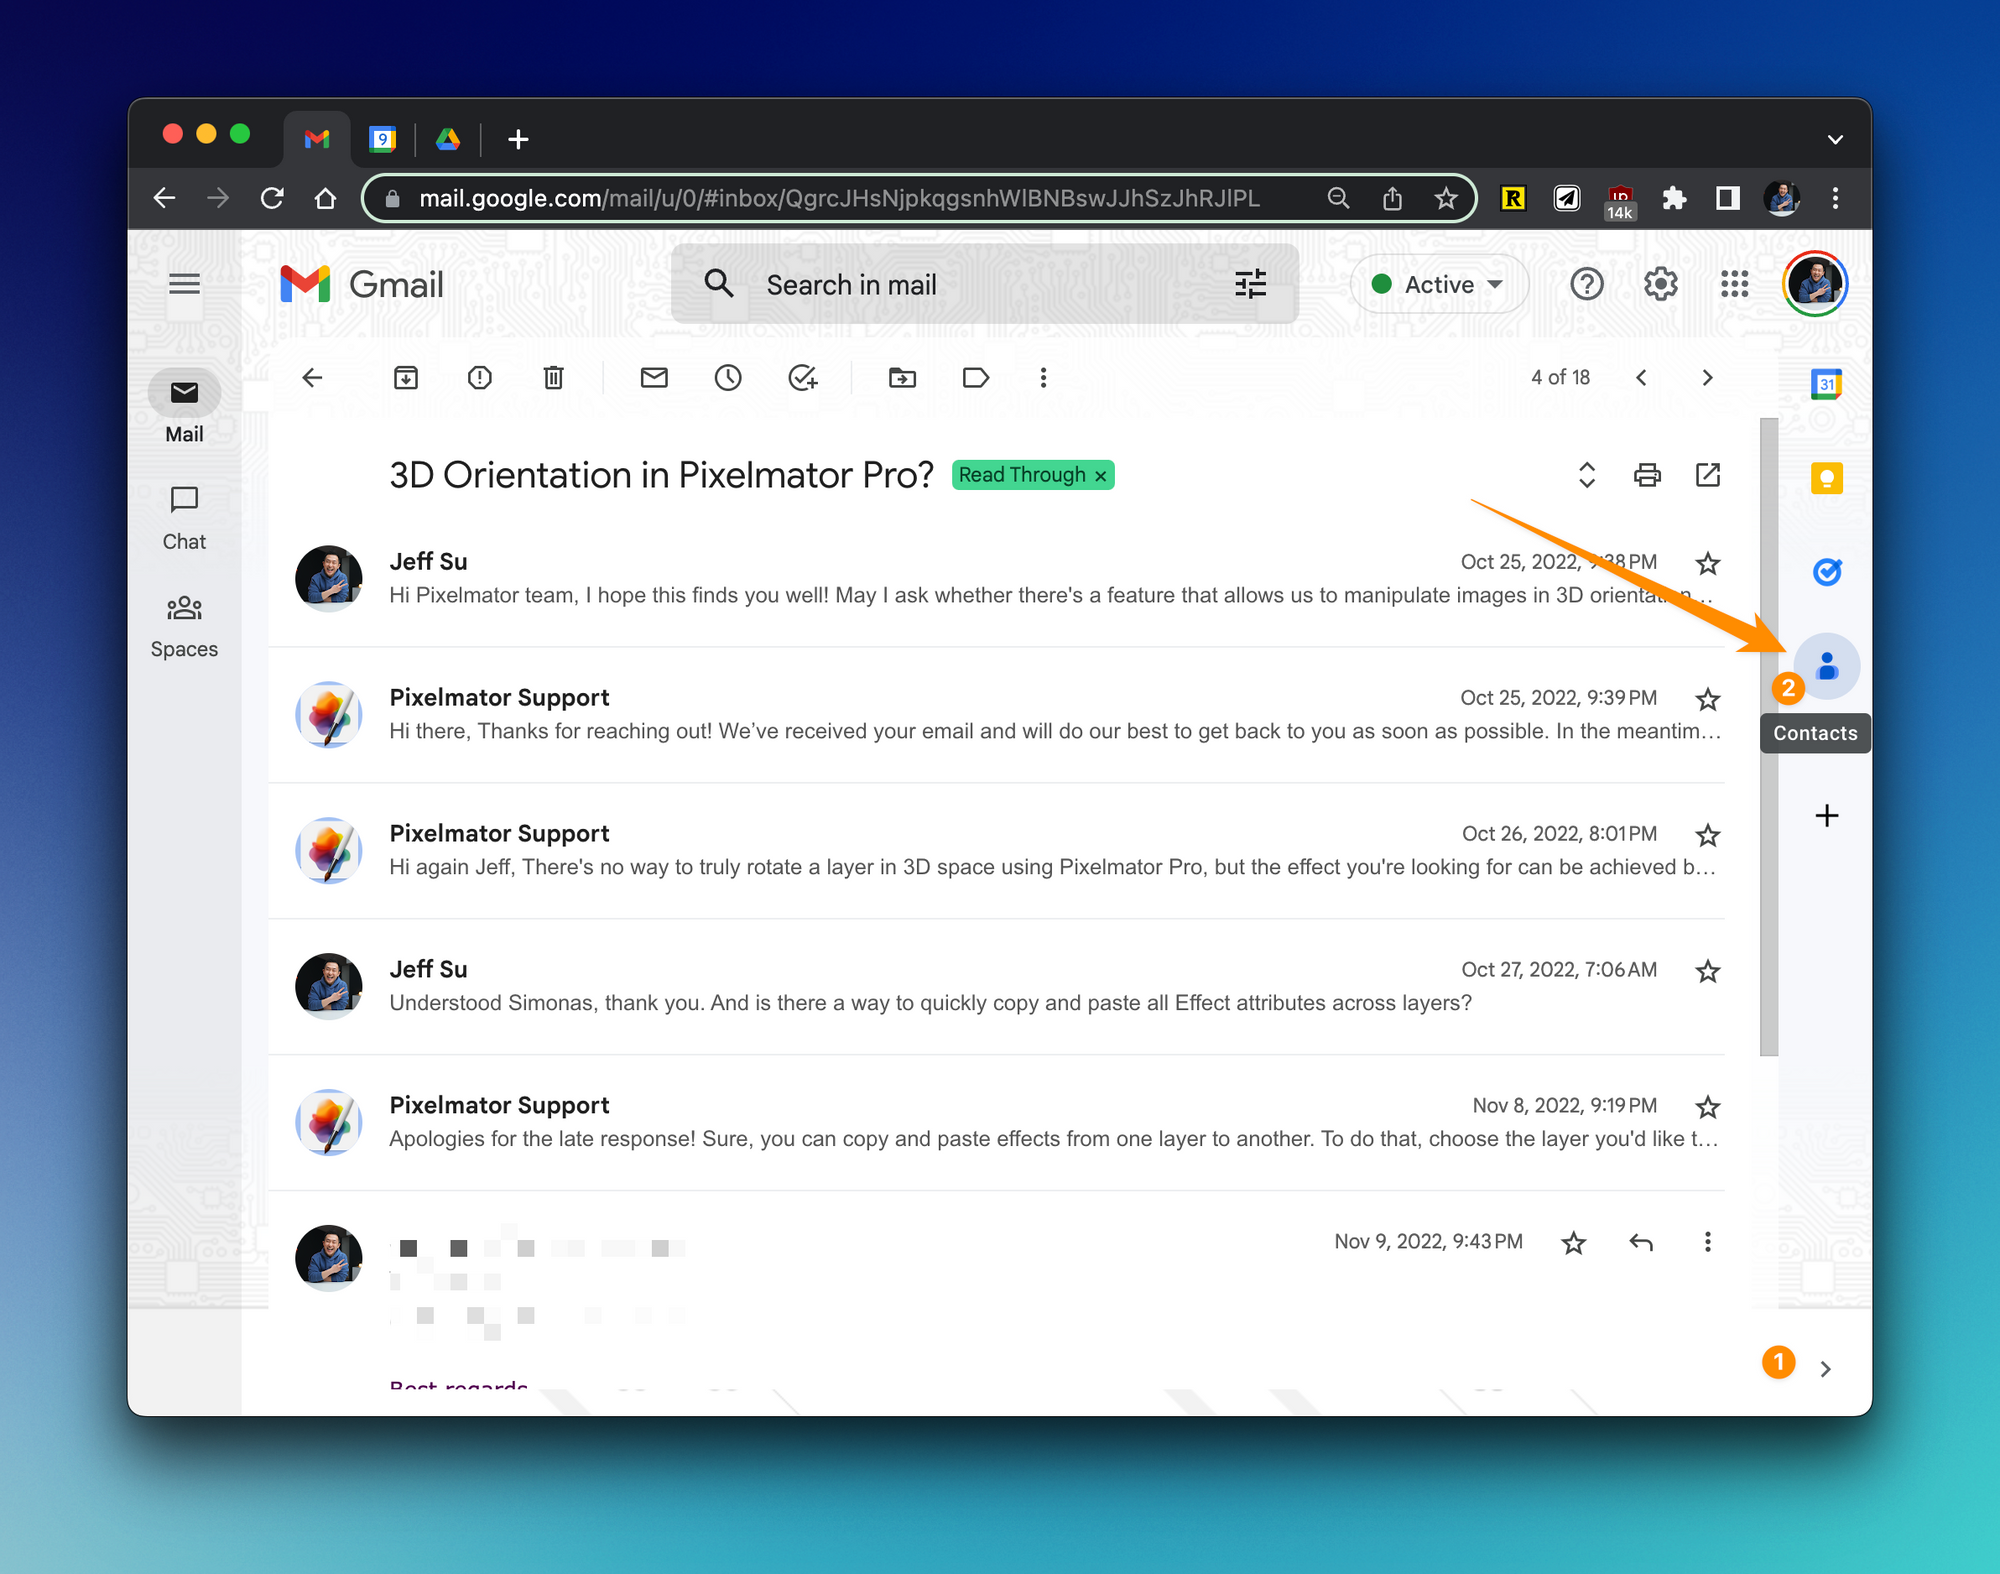Viewport: 2000px width, 1574px height.
Task: Click the Gmail logo
Action: point(362,284)
